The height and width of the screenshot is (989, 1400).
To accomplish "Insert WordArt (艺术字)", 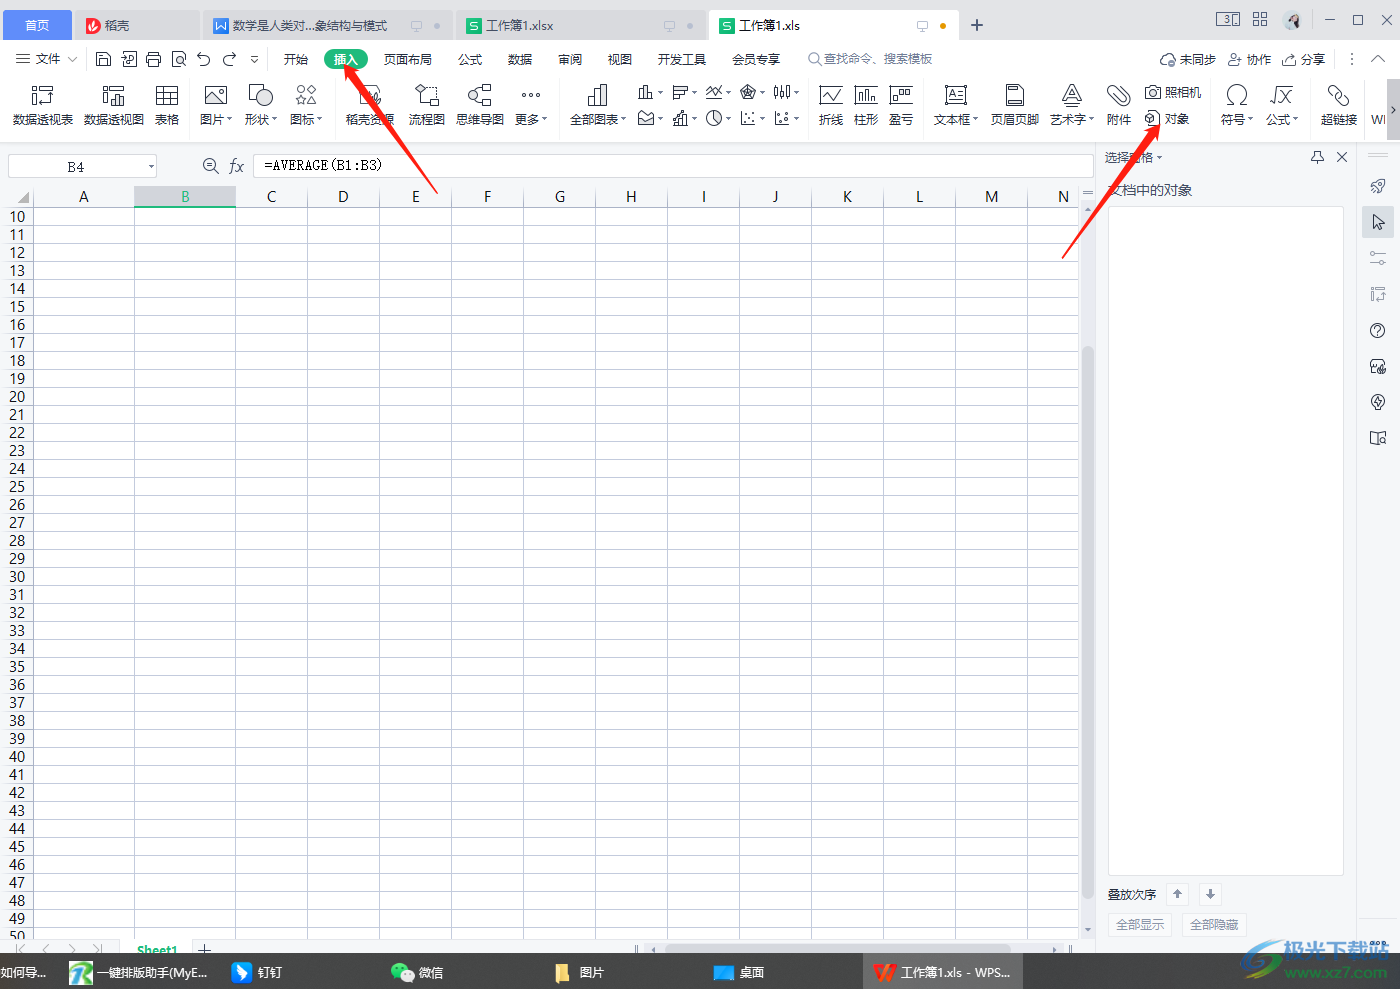I will (x=1072, y=105).
